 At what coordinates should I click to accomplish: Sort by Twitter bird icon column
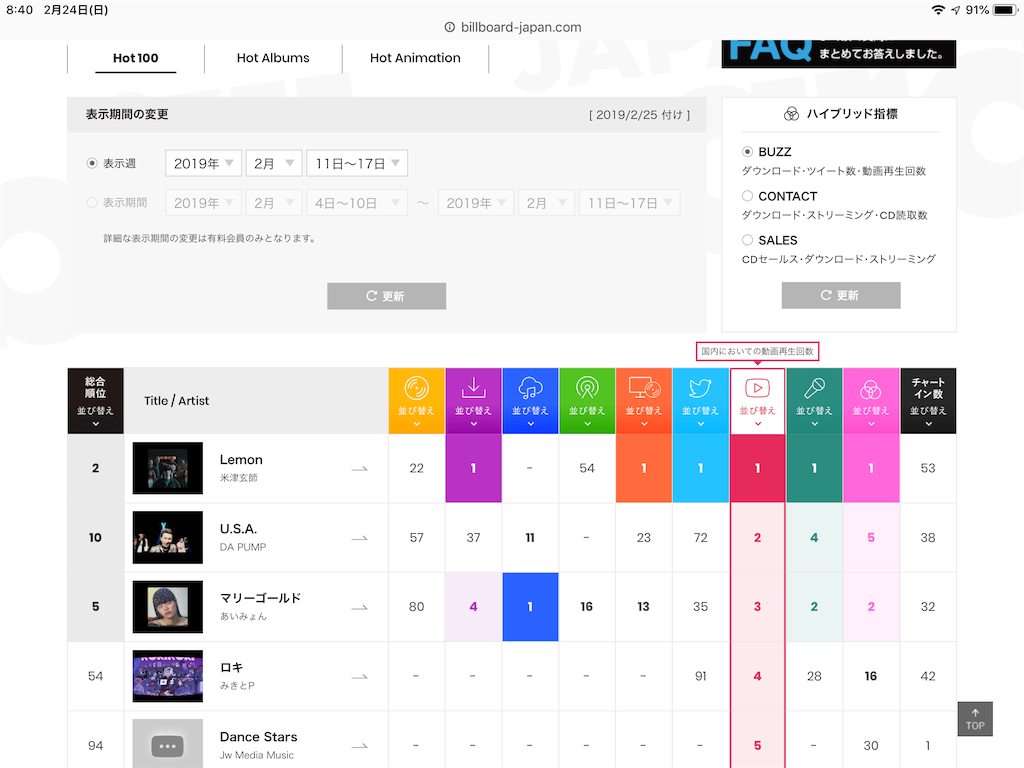(701, 401)
